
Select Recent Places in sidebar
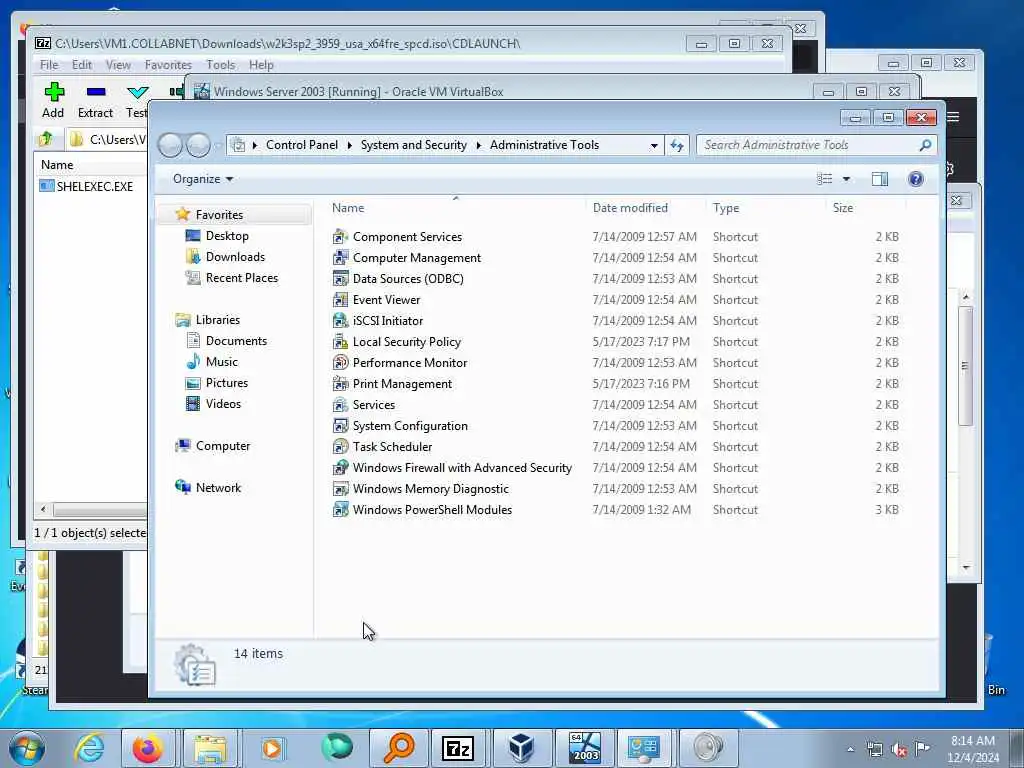[242, 278]
